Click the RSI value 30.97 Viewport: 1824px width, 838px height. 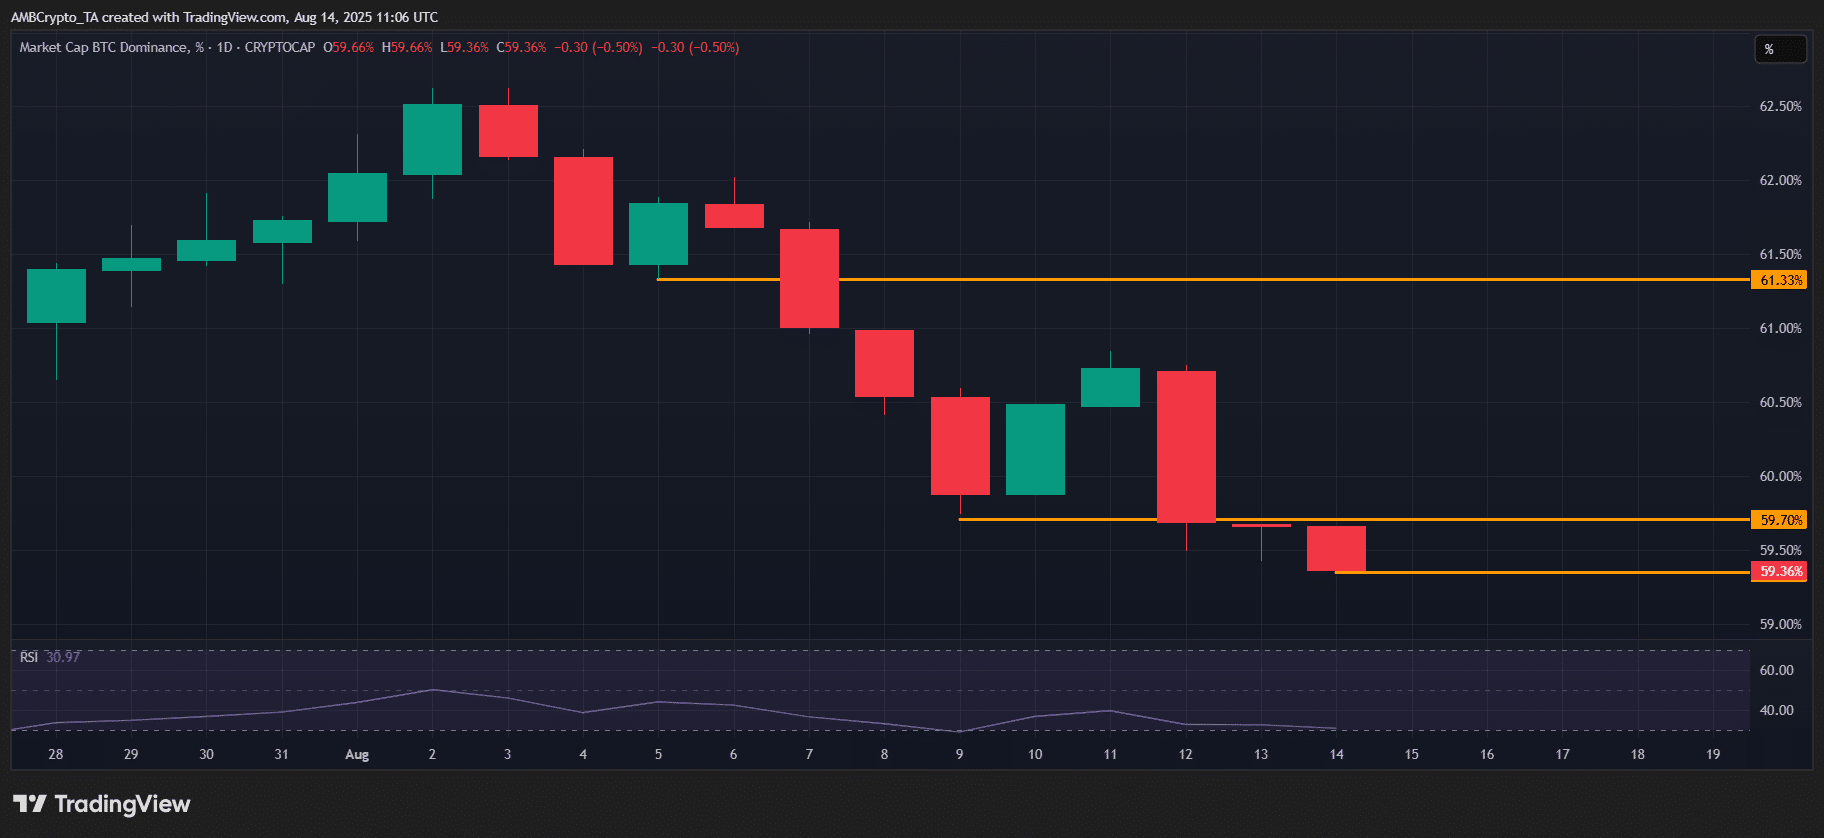(63, 657)
